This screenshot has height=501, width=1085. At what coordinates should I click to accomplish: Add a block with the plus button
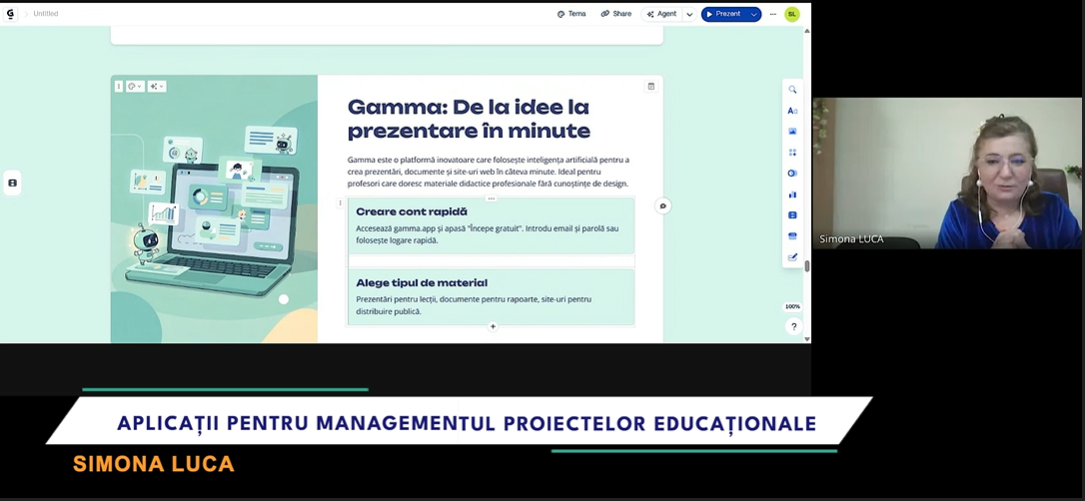pyautogui.click(x=493, y=327)
